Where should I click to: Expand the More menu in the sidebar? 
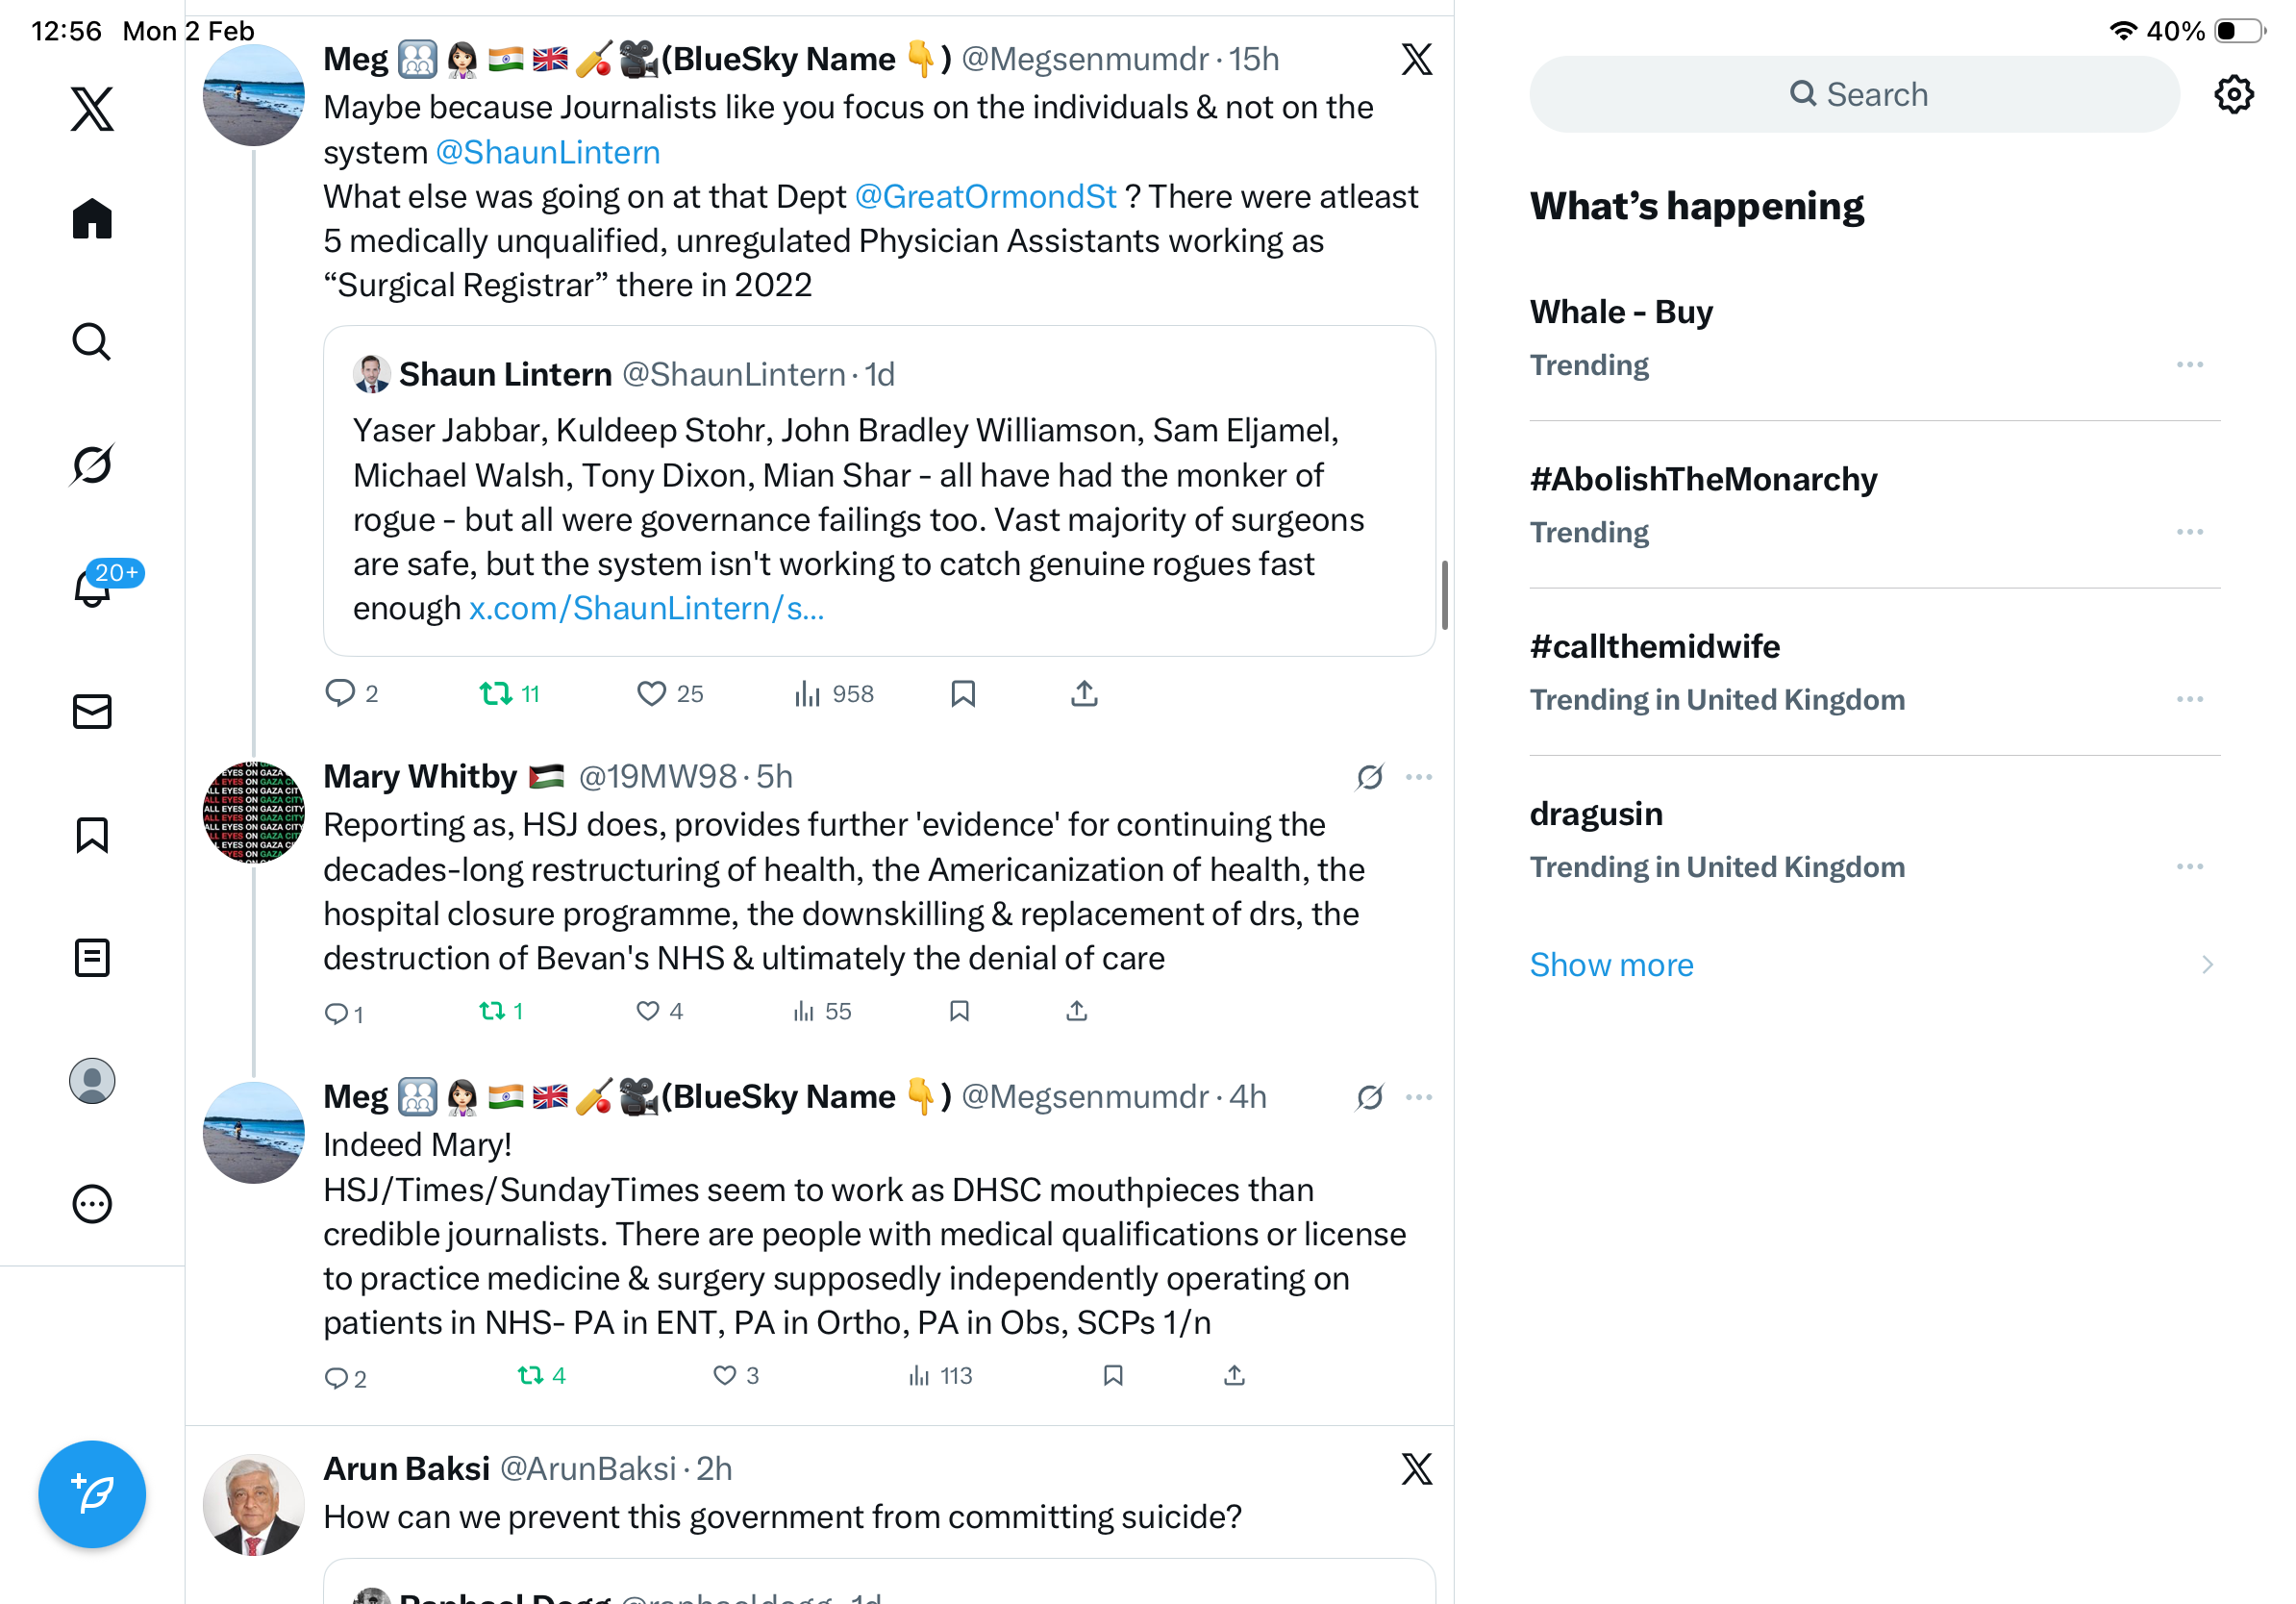tap(92, 1204)
